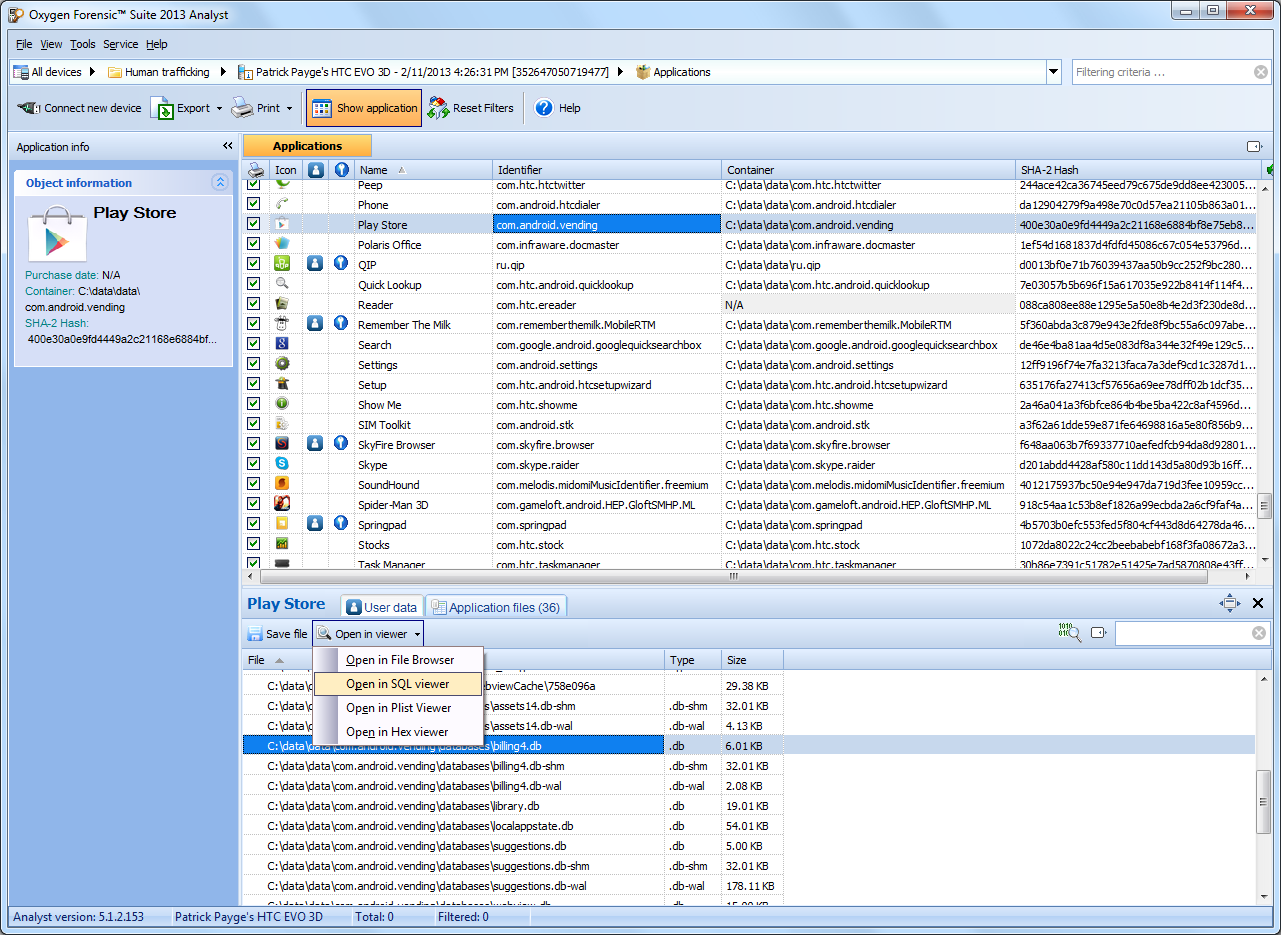Viewport: 1281px width, 935px height.
Task: Open the Print dropdown arrow
Action: tap(290, 108)
